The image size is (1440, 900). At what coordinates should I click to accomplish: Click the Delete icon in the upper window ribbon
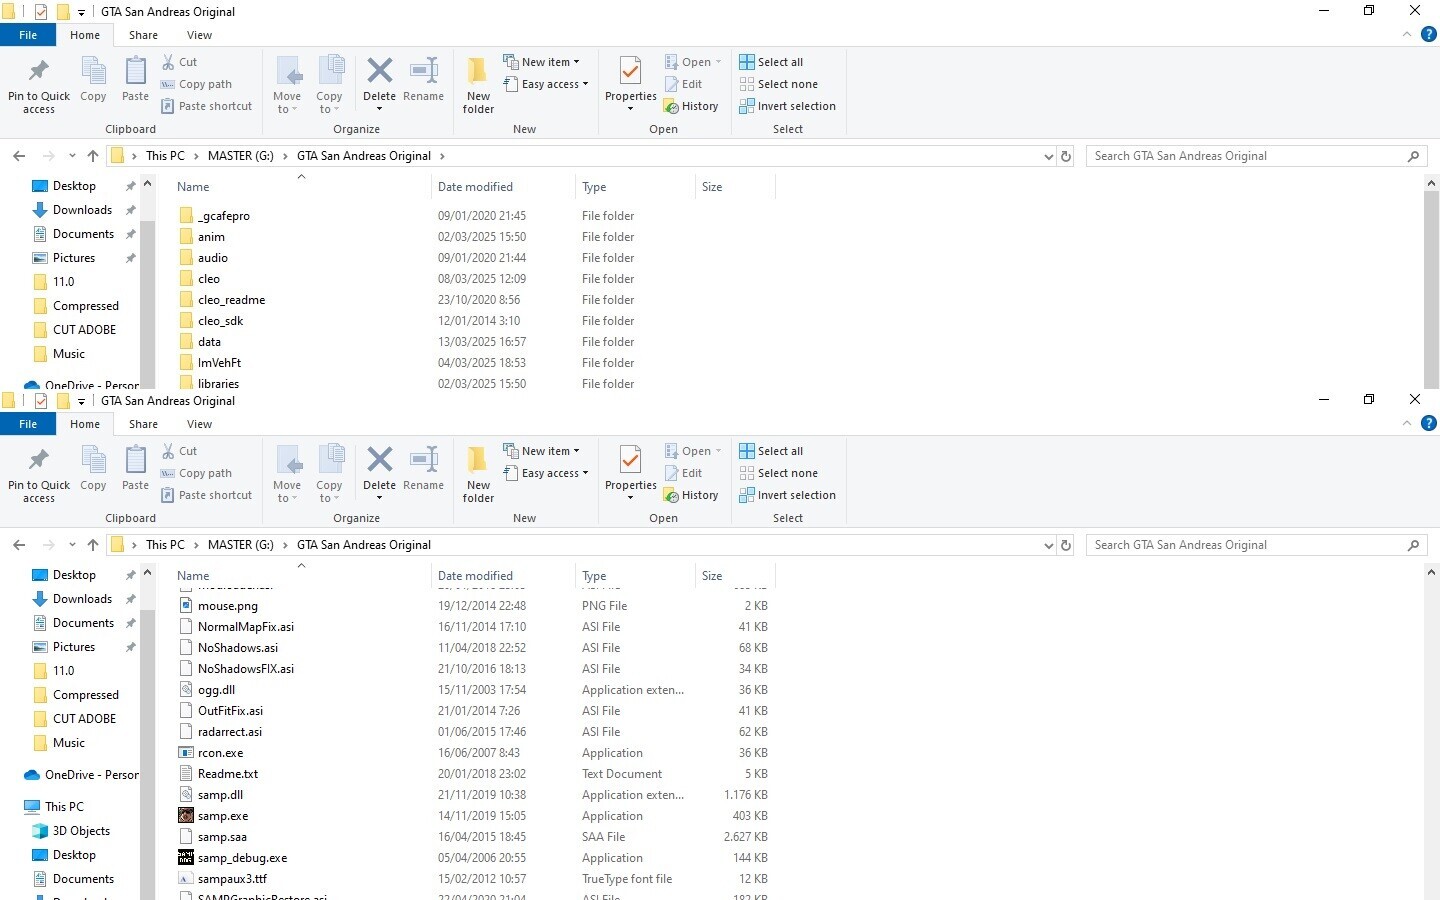tap(379, 72)
